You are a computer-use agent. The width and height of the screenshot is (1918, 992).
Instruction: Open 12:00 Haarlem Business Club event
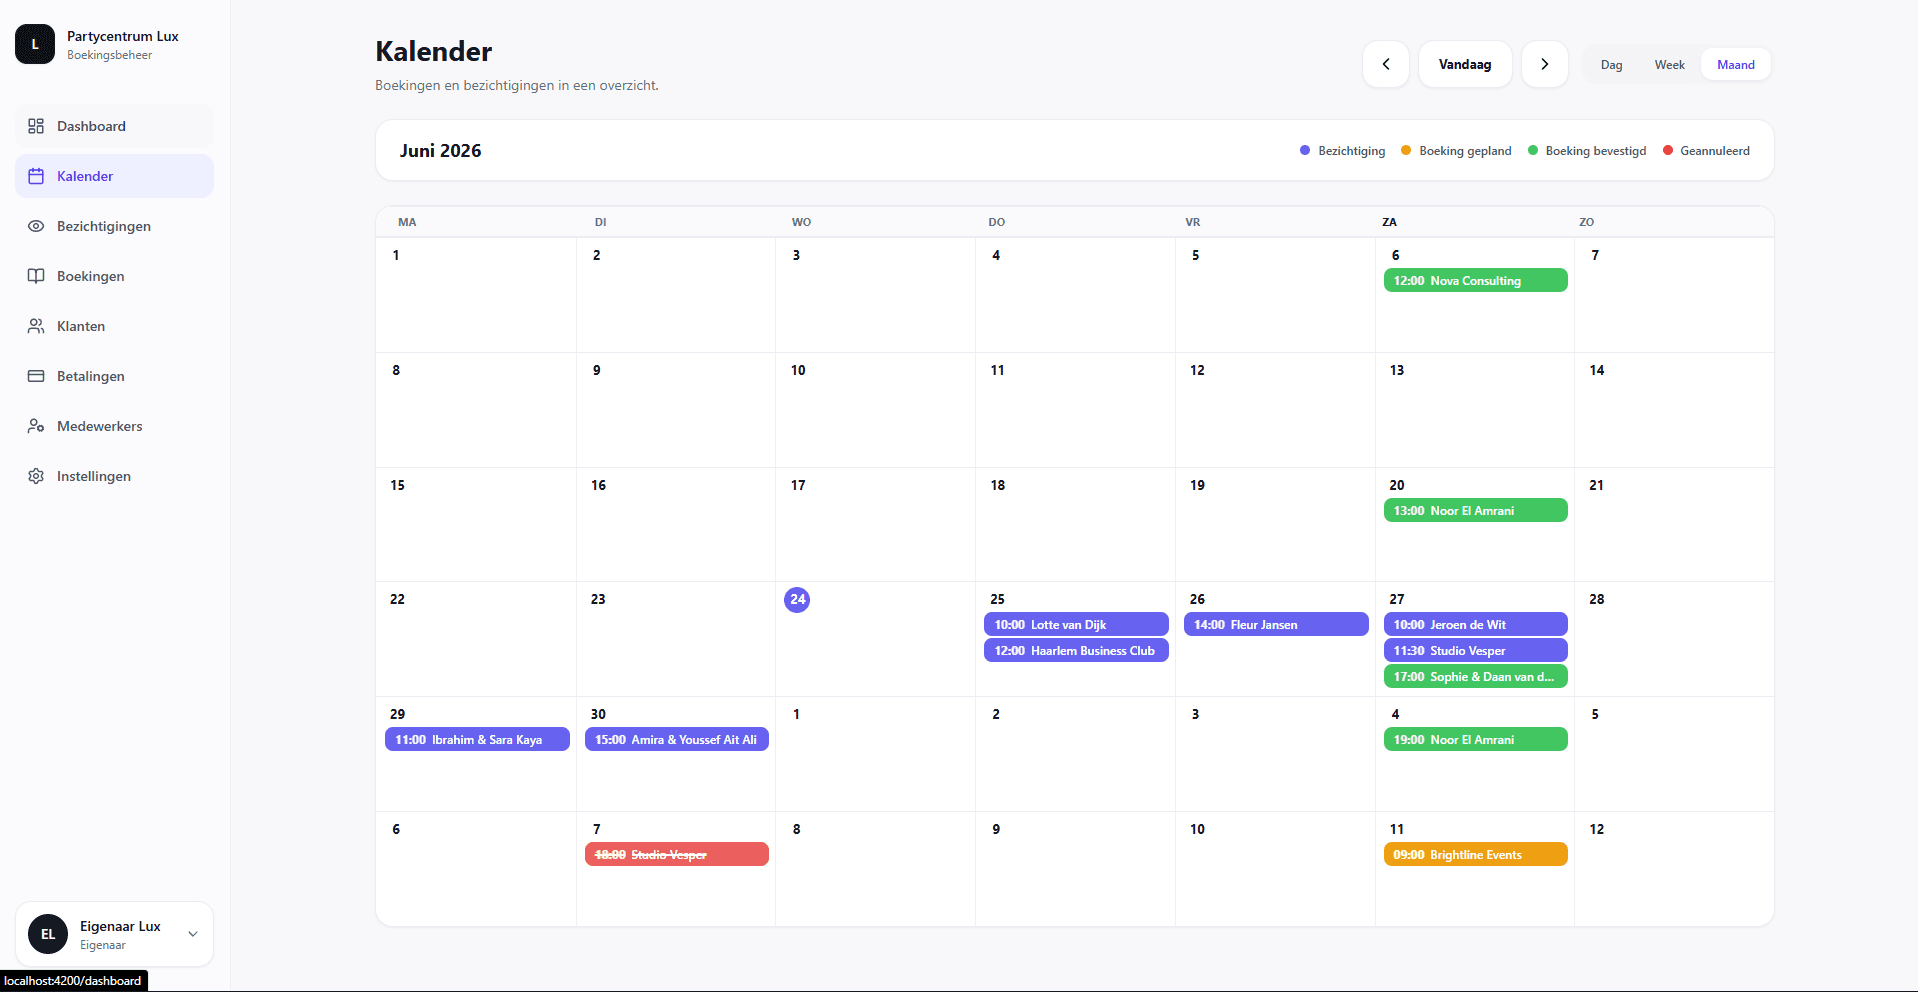(1076, 650)
